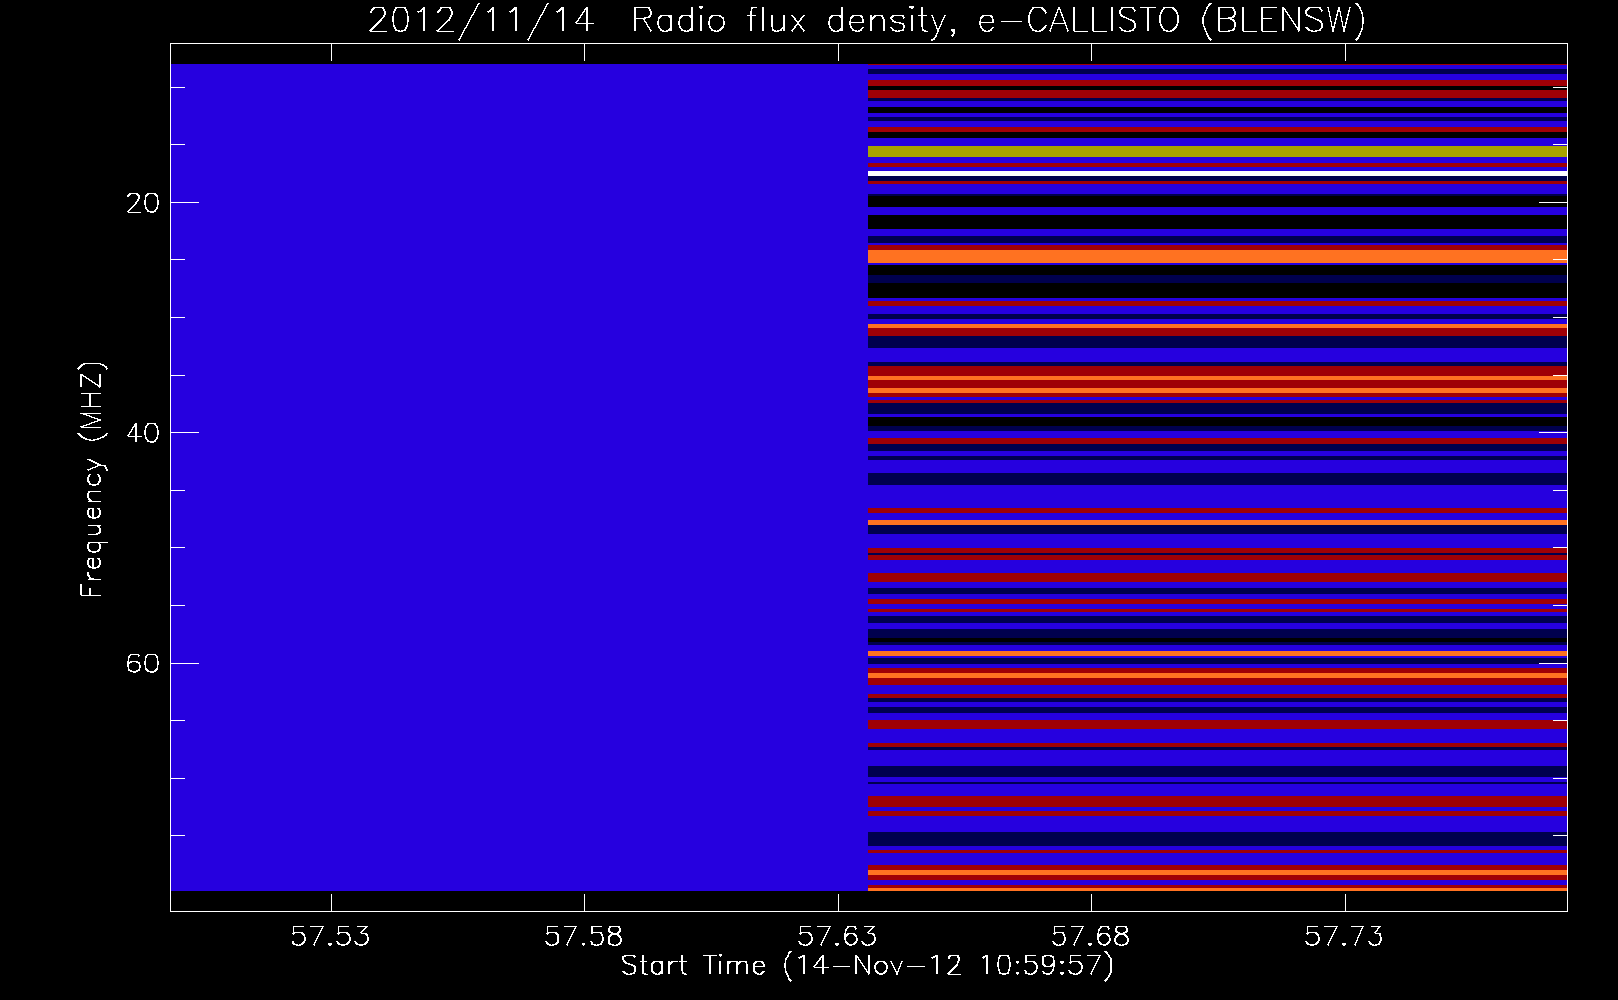This screenshot has height=1000, width=1618.
Task: Click the x-axis tick label '57.73'
Action: pos(1346,937)
